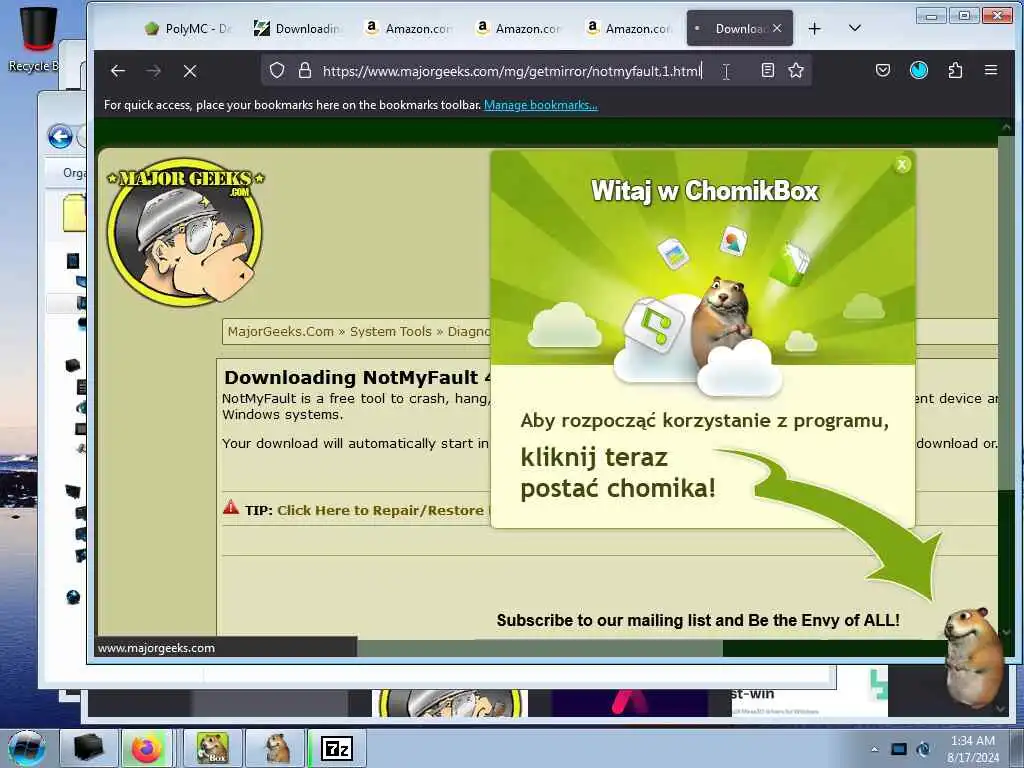Open the ChomikBox taskbar icon labeled Box

pos(213,748)
